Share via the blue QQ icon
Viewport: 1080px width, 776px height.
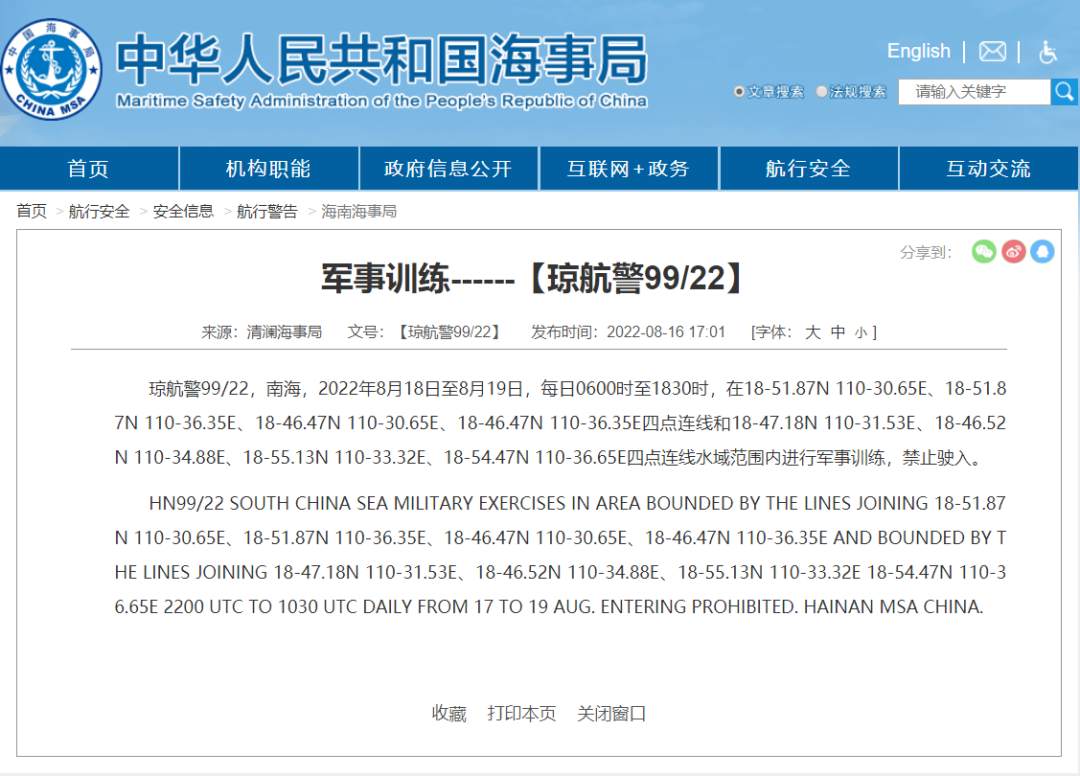(1042, 251)
